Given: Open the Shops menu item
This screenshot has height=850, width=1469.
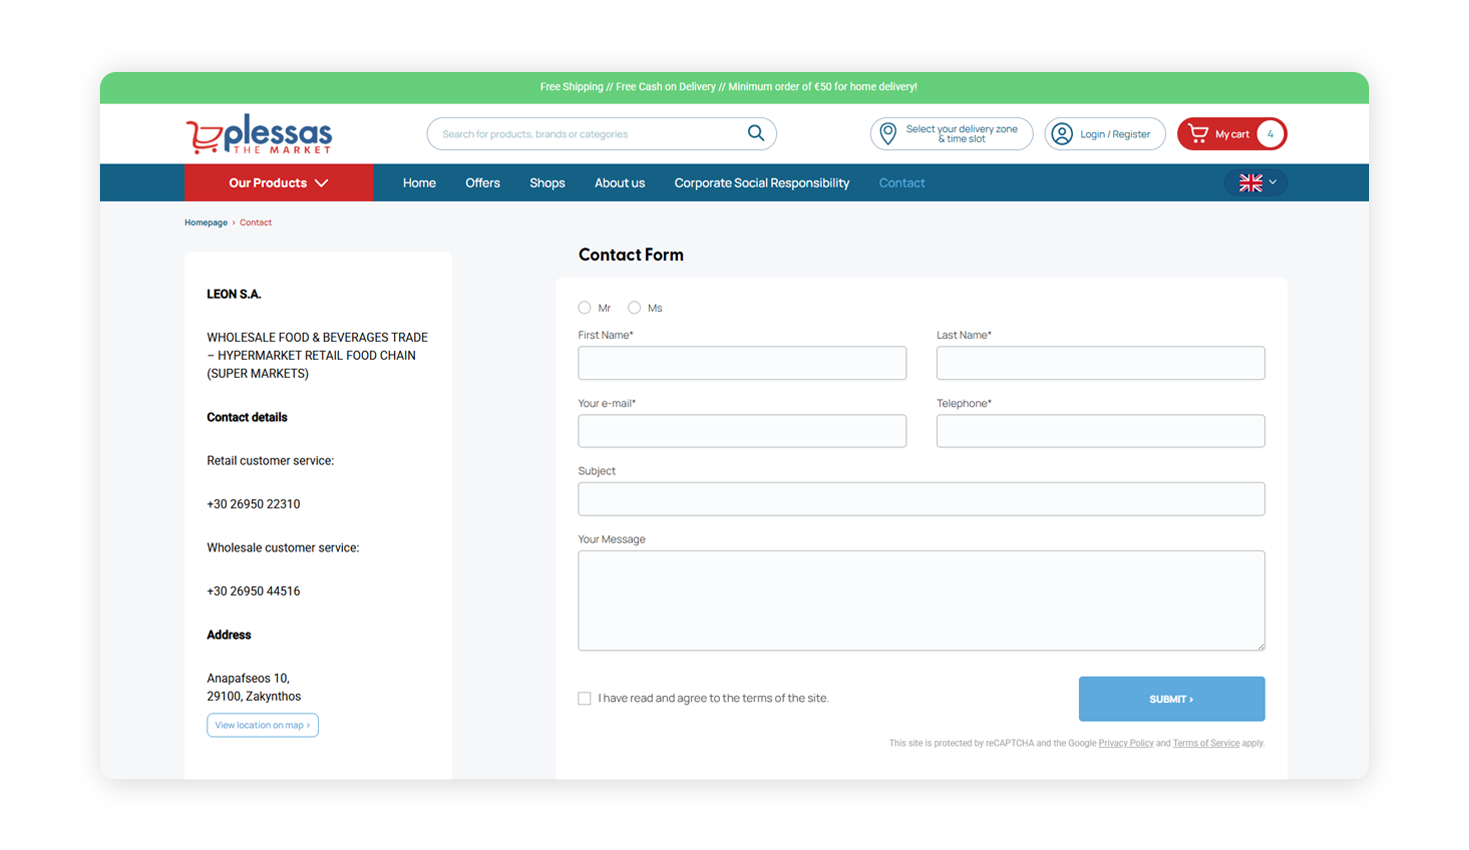Looking at the screenshot, I should tap(547, 183).
